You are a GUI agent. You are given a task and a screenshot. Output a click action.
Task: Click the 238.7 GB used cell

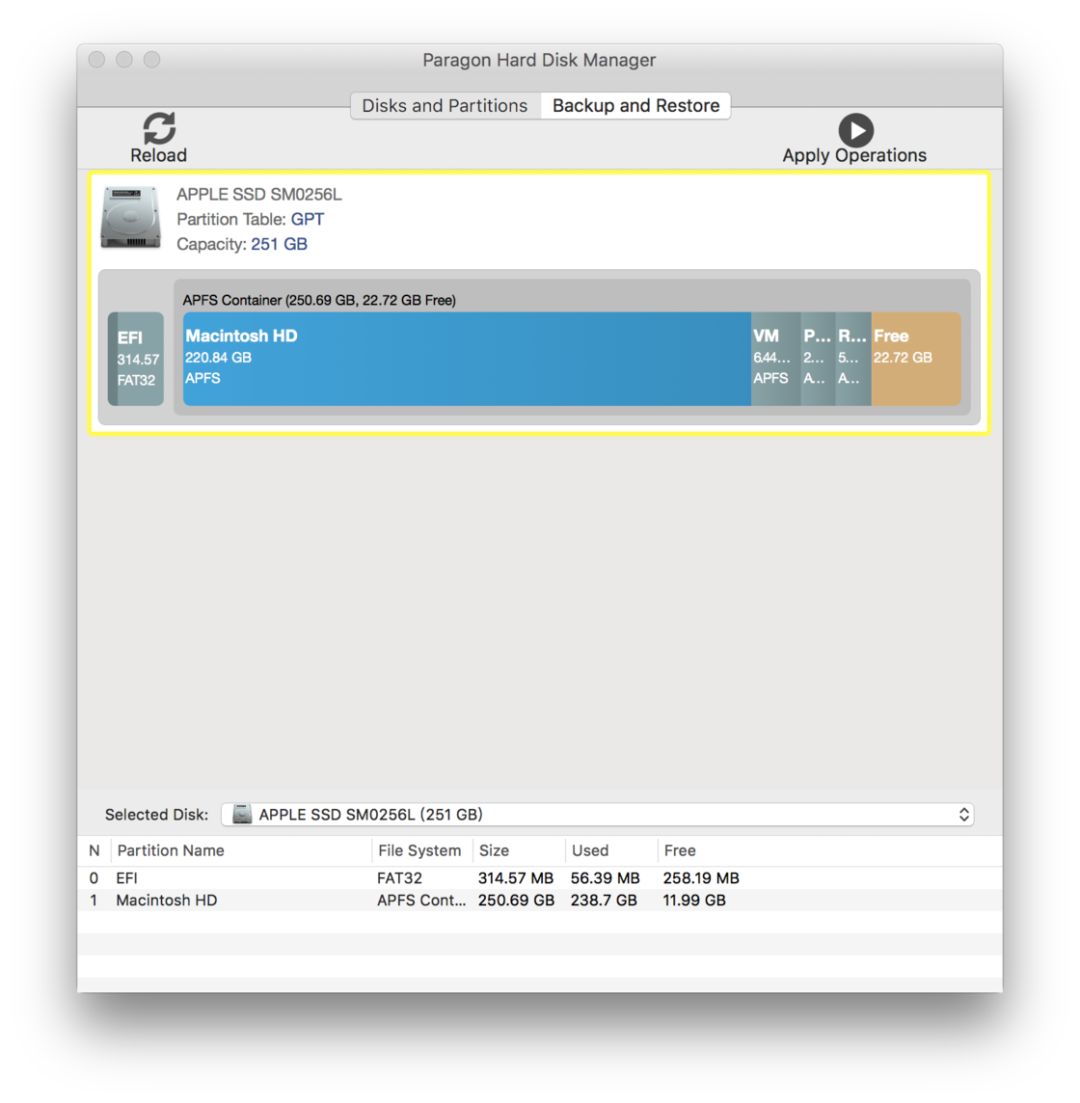tap(604, 900)
